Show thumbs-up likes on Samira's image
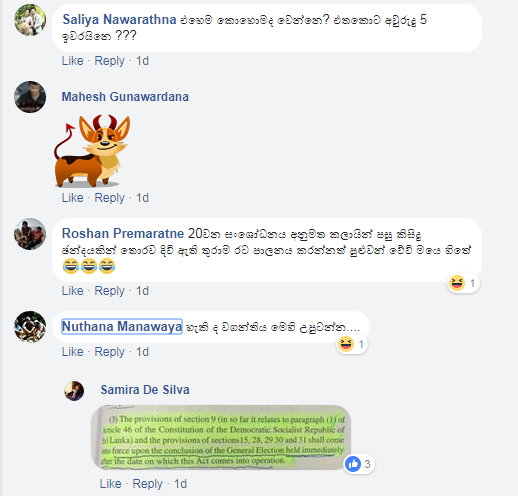Image resolution: width=518 pixels, height=496 pixels. tap(358, 464)
